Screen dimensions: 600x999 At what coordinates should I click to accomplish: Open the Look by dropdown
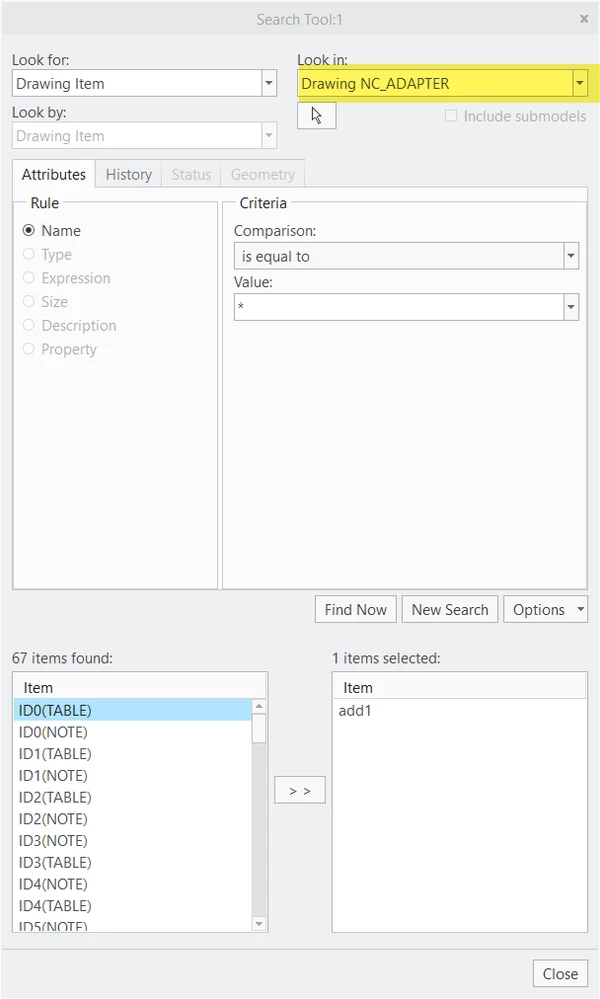point(269,136)
